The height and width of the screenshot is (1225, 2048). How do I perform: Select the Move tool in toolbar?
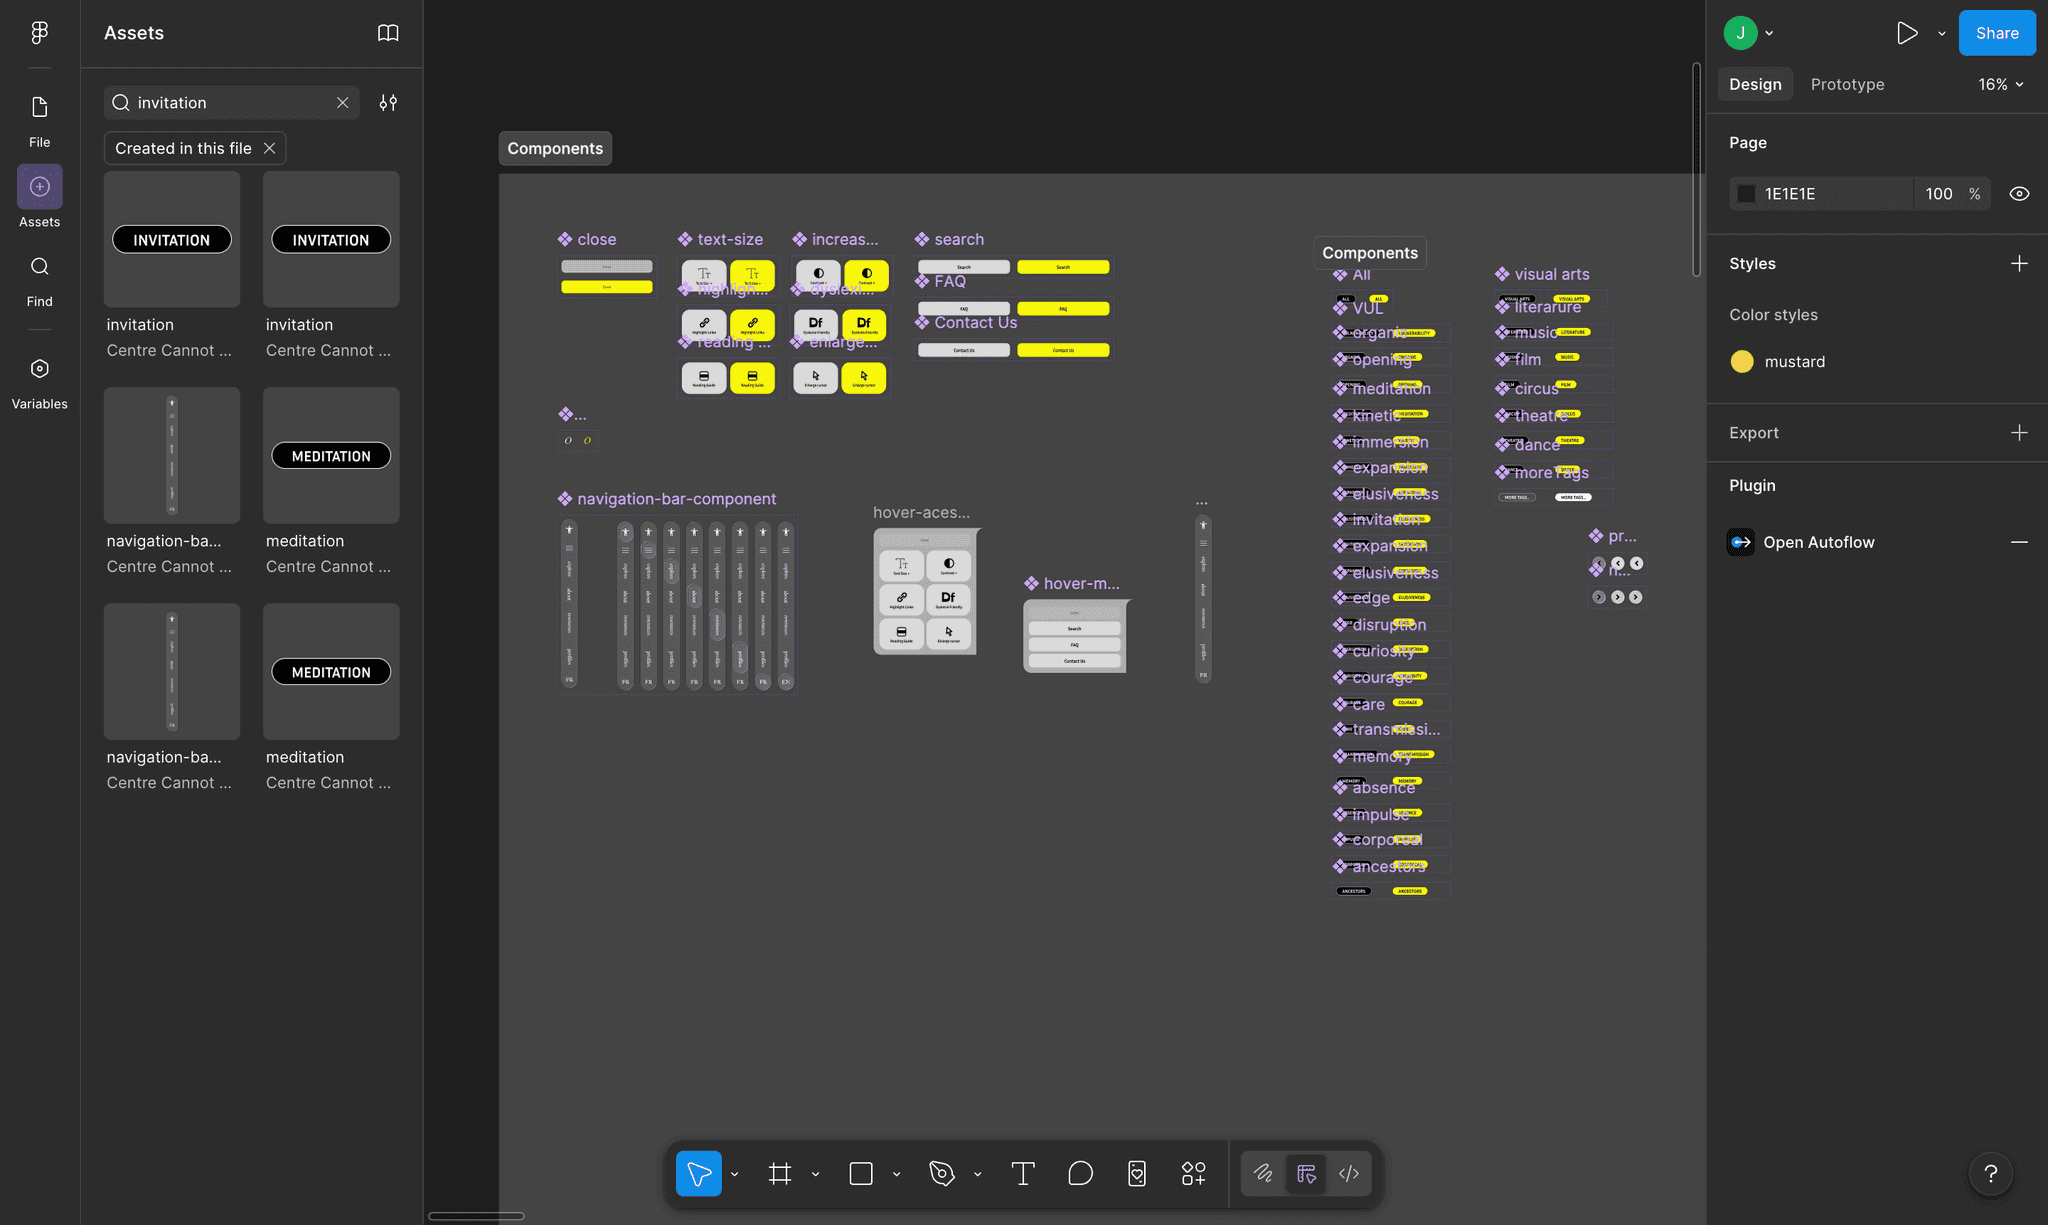(699, 1173)
